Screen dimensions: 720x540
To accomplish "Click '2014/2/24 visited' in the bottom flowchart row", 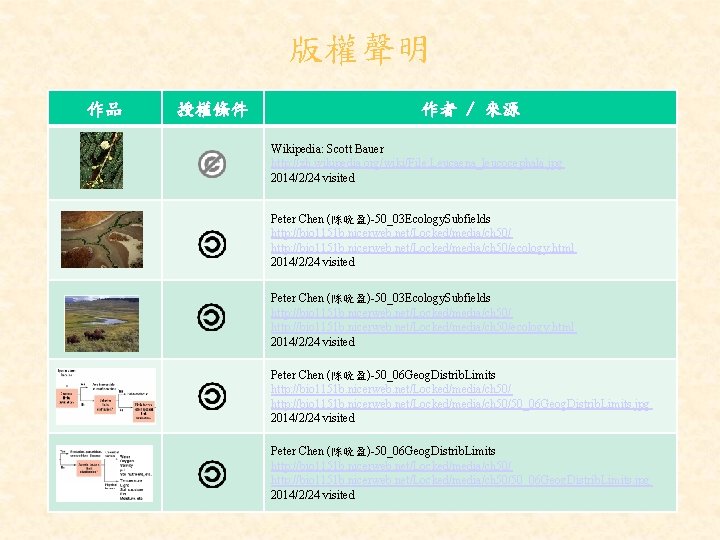I will [x=313, y=495].
